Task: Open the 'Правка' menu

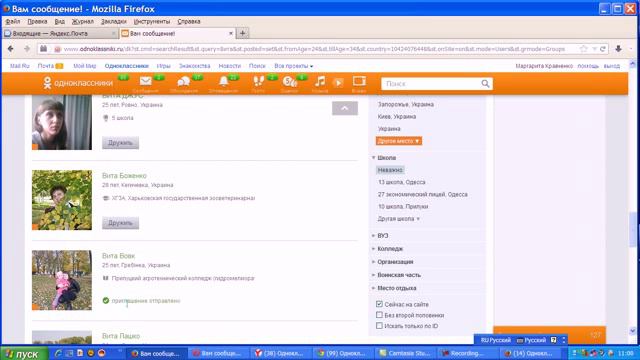Action: tap(37, 21)
